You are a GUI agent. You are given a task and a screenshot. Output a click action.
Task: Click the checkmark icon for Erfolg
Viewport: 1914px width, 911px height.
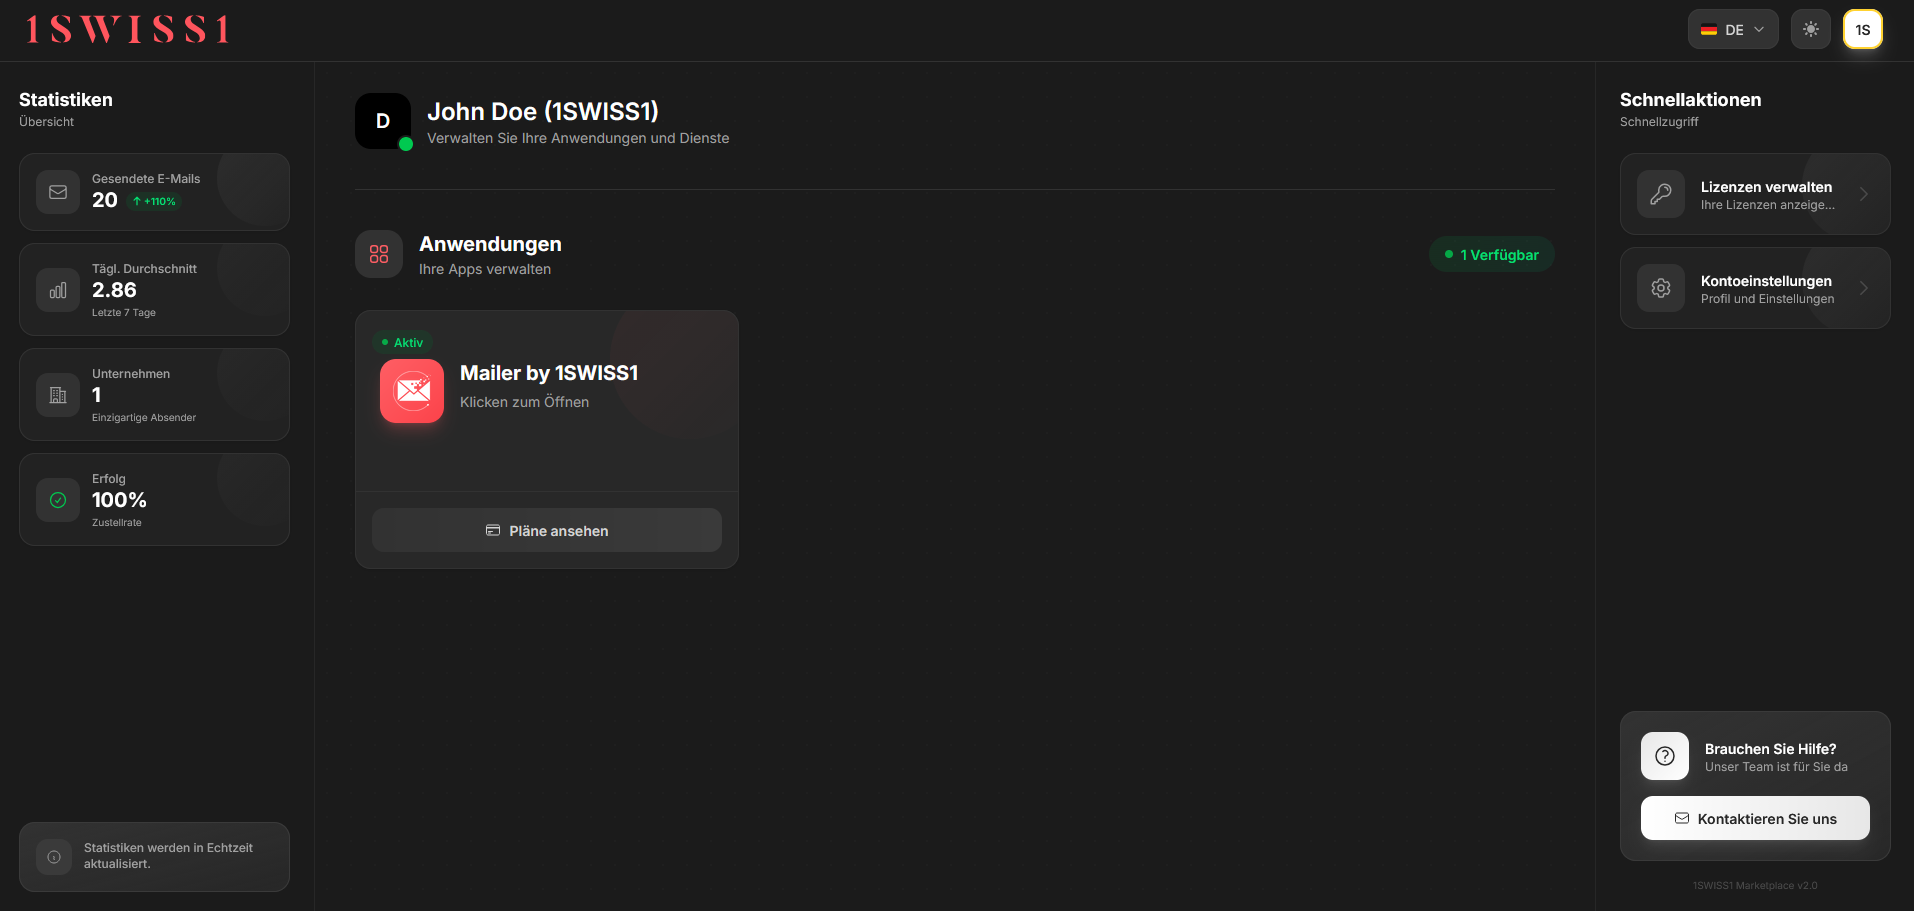(58, 500)
